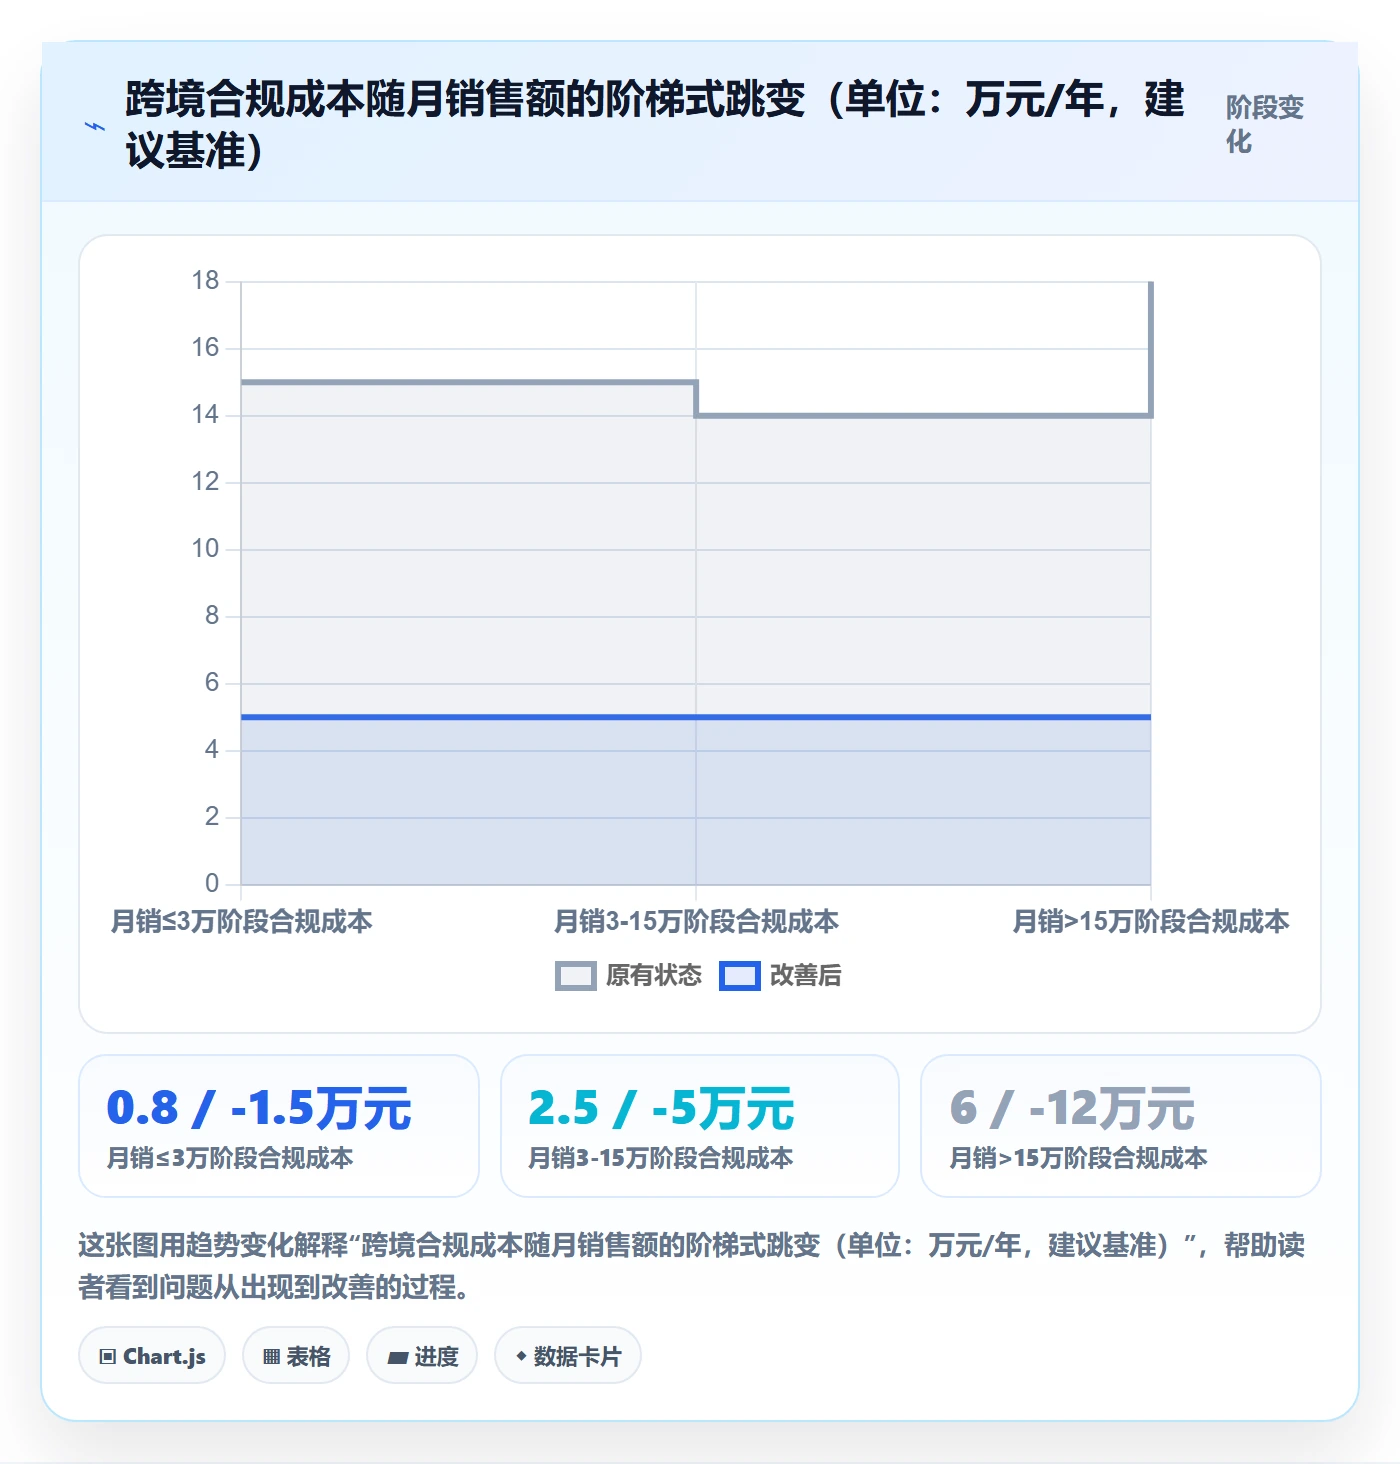
Task: Click card caption 月销3-15万阶段合规成本 under 2.5
Action: [661, 1159]
